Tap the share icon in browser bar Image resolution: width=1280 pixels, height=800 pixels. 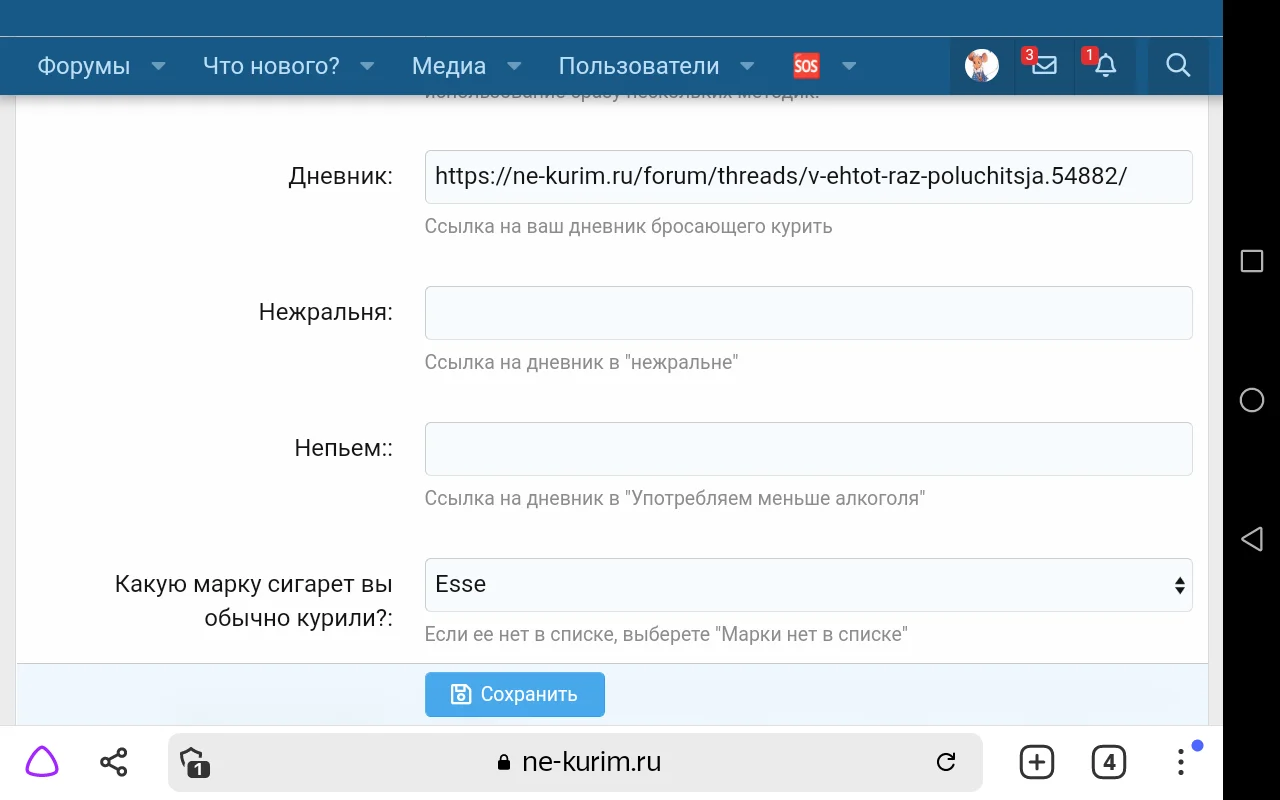click(112, 761)
